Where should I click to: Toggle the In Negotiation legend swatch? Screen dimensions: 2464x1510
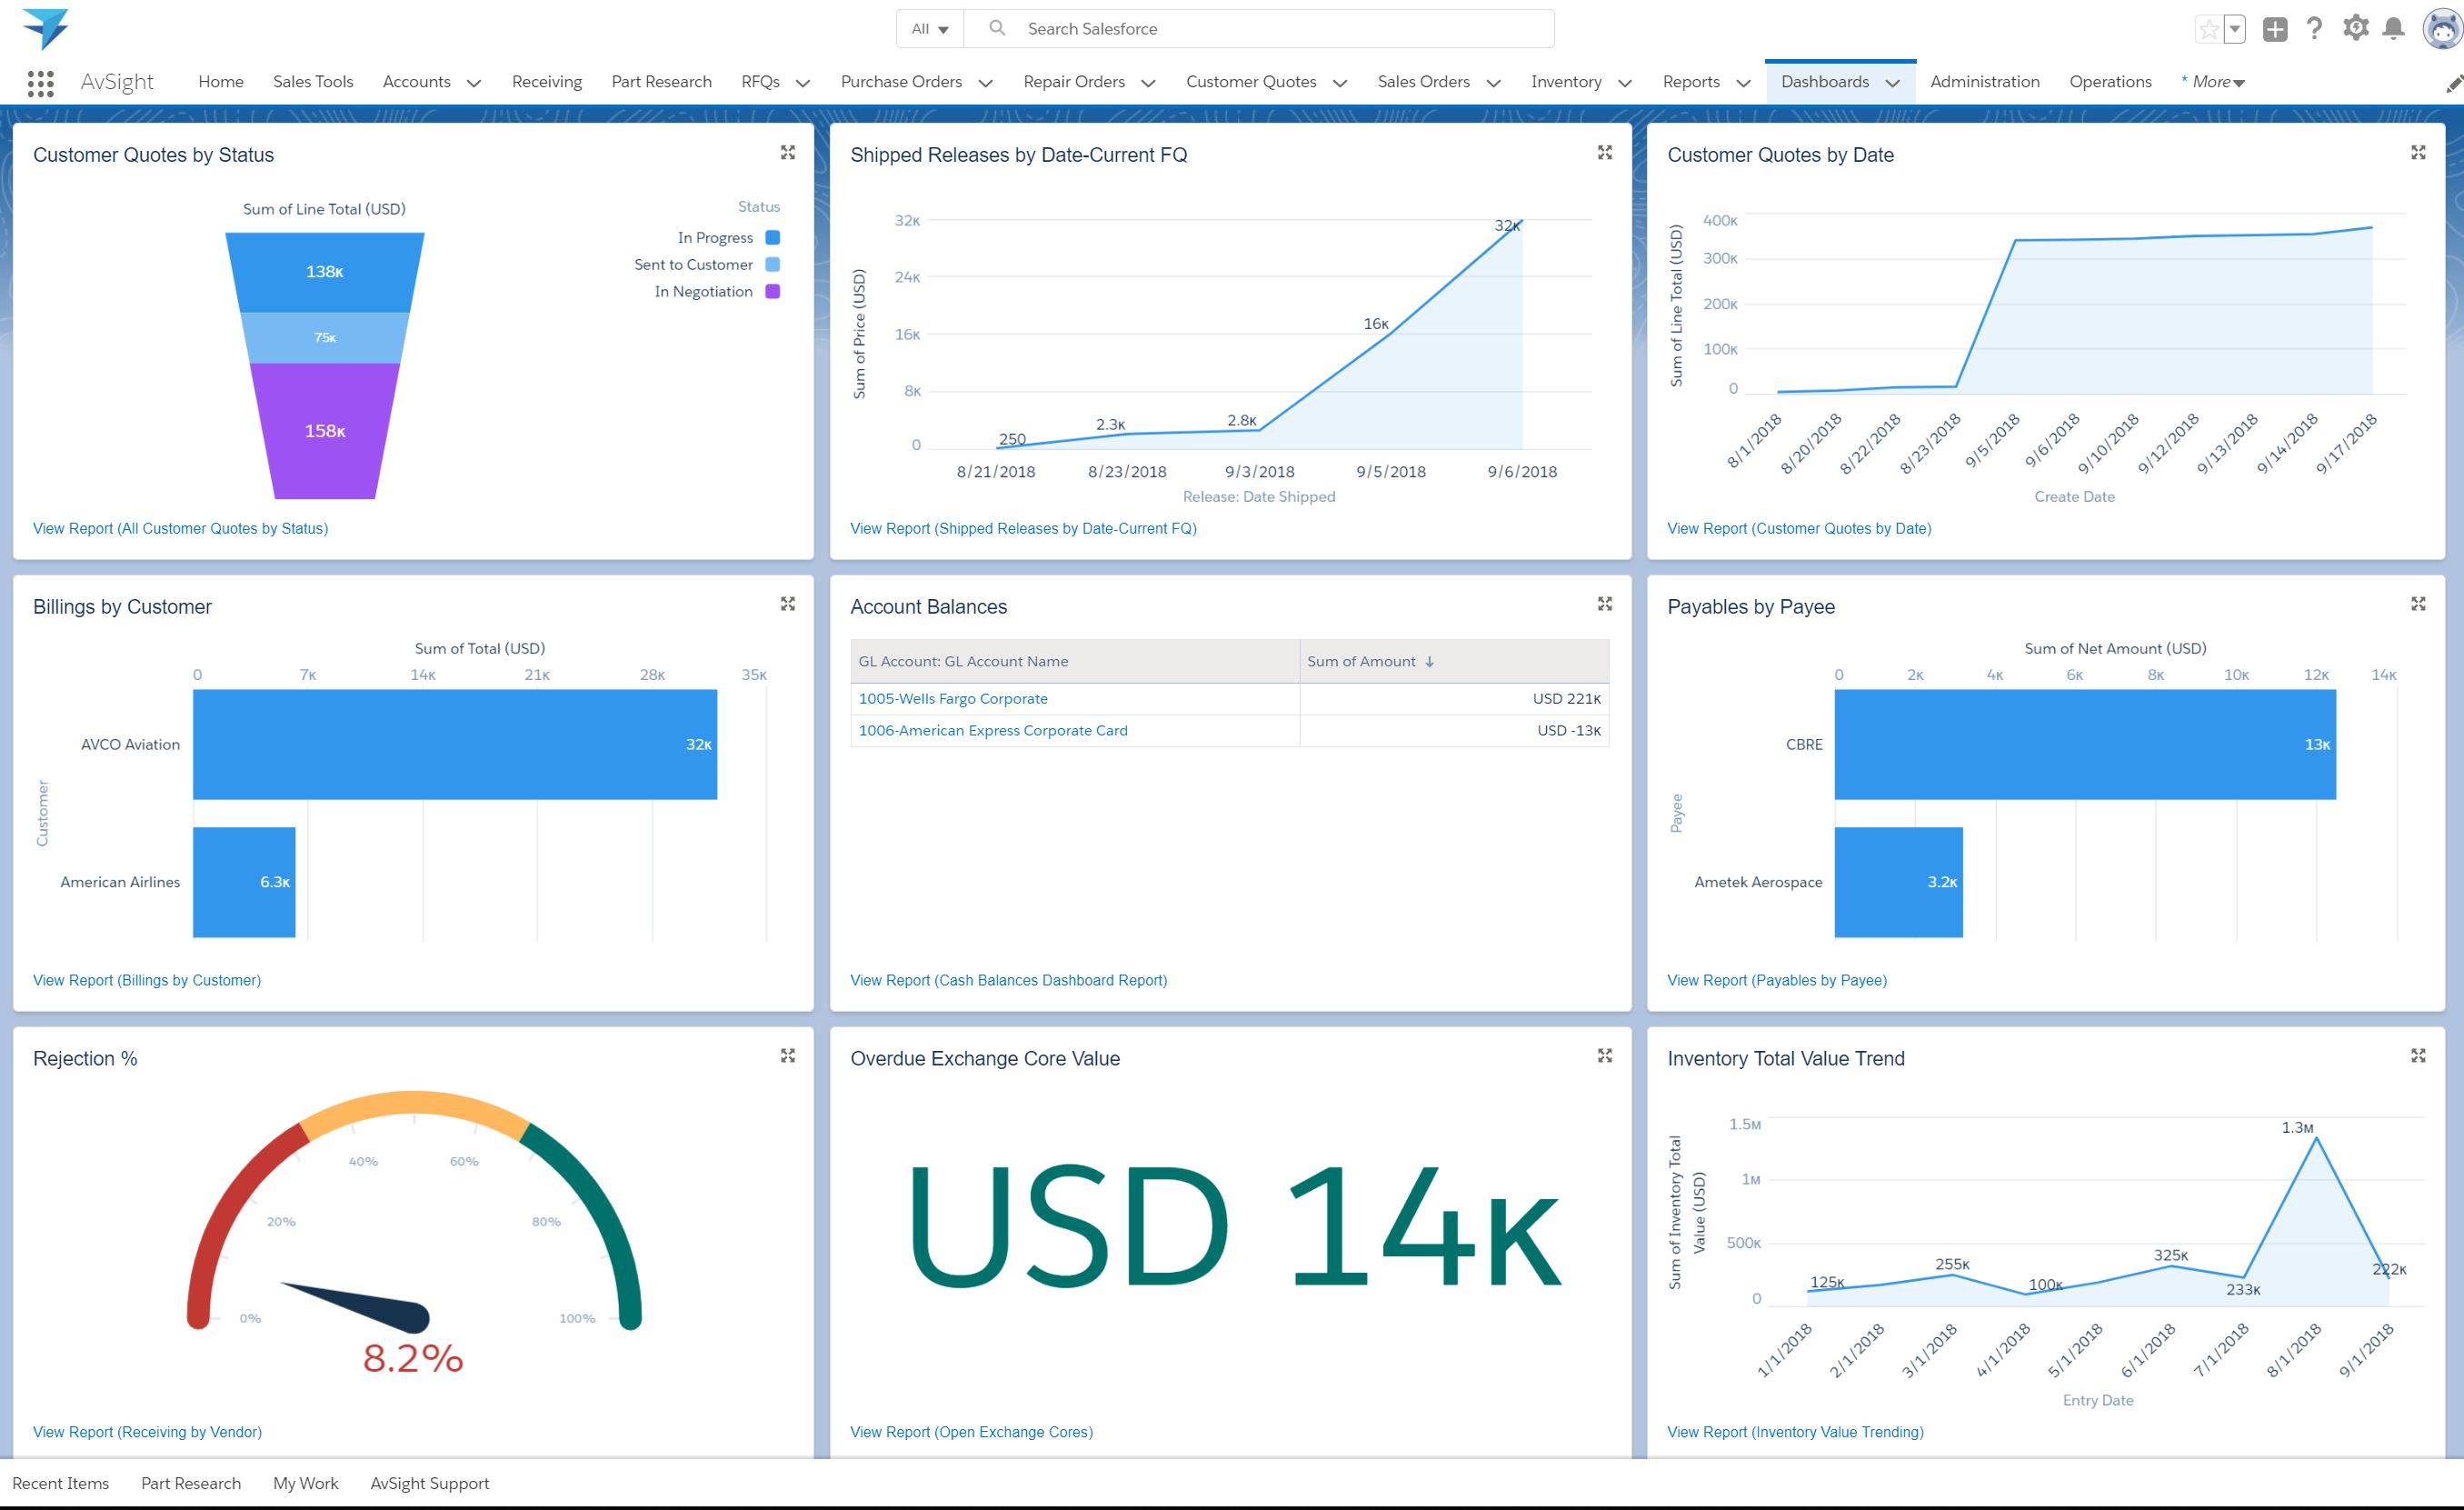(x=772, y=292)
